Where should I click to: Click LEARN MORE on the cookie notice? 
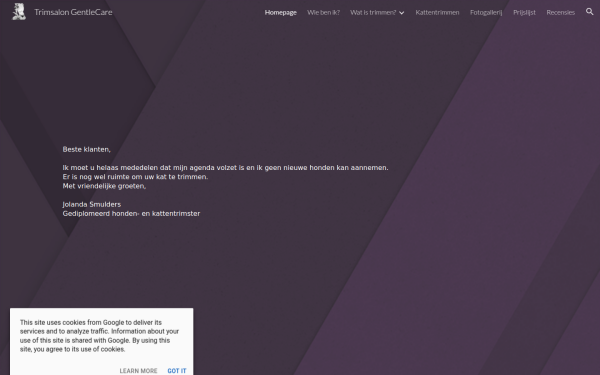click(138, 371)
